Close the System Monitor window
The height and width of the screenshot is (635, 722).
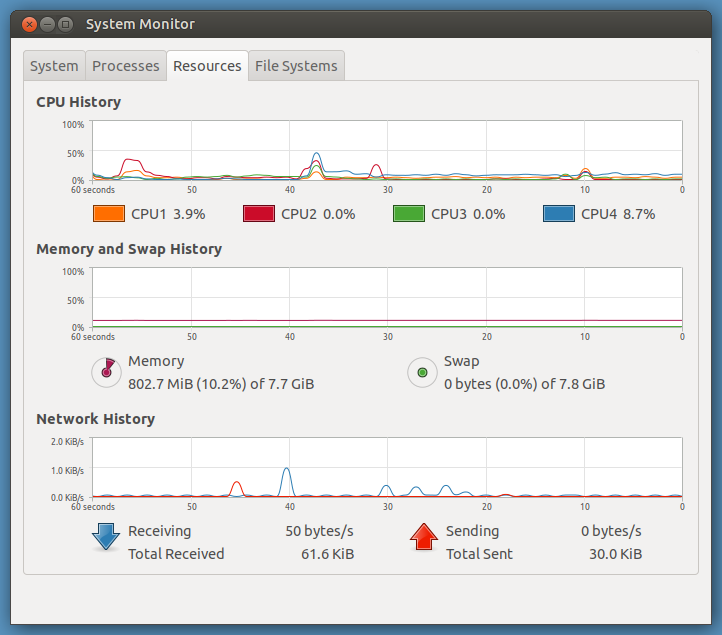28,23
